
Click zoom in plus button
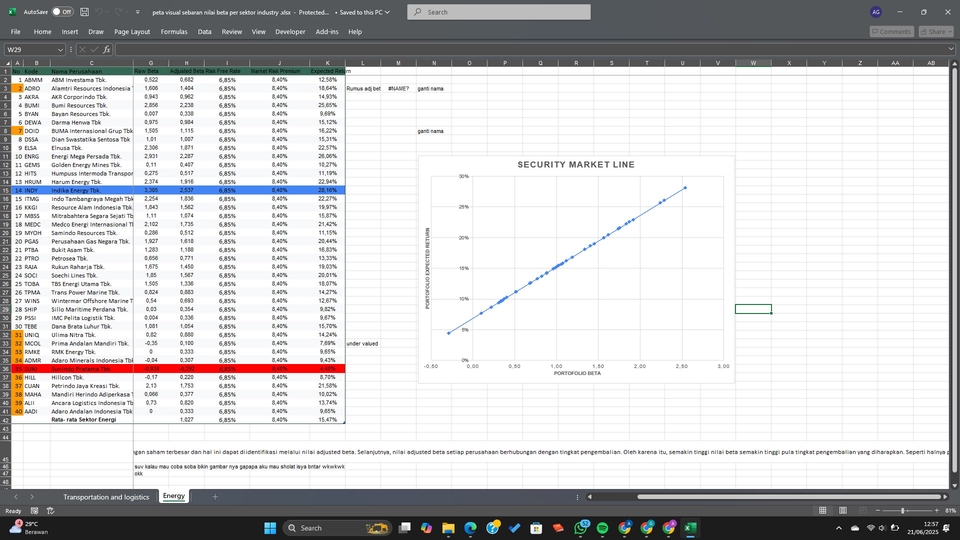[x=936, y=511]
